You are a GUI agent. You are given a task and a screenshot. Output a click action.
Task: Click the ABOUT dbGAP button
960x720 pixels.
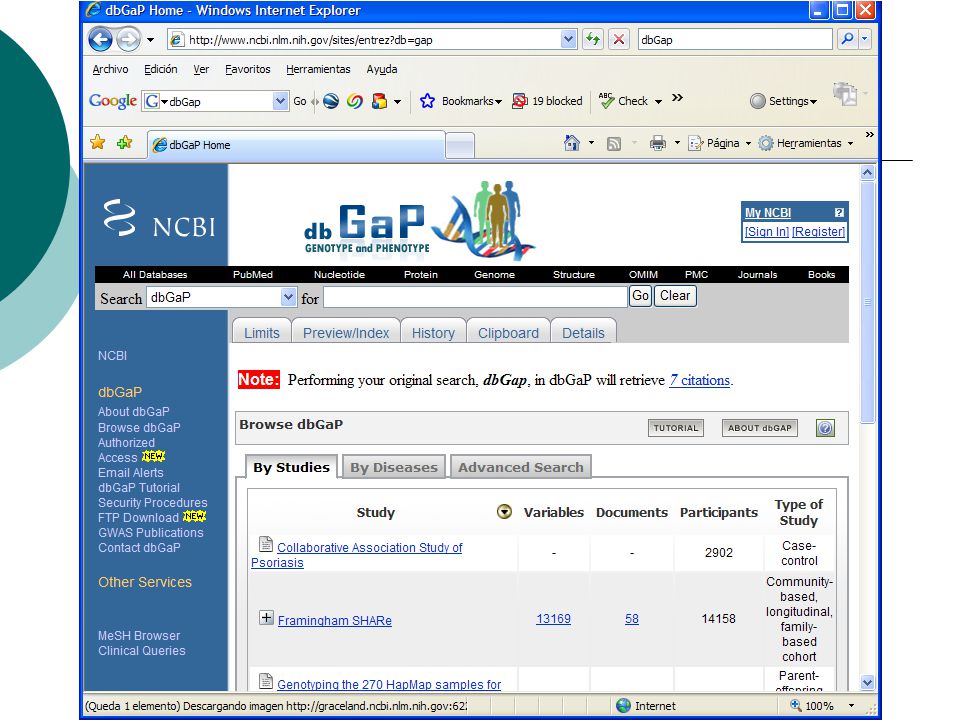pos(760,428)
